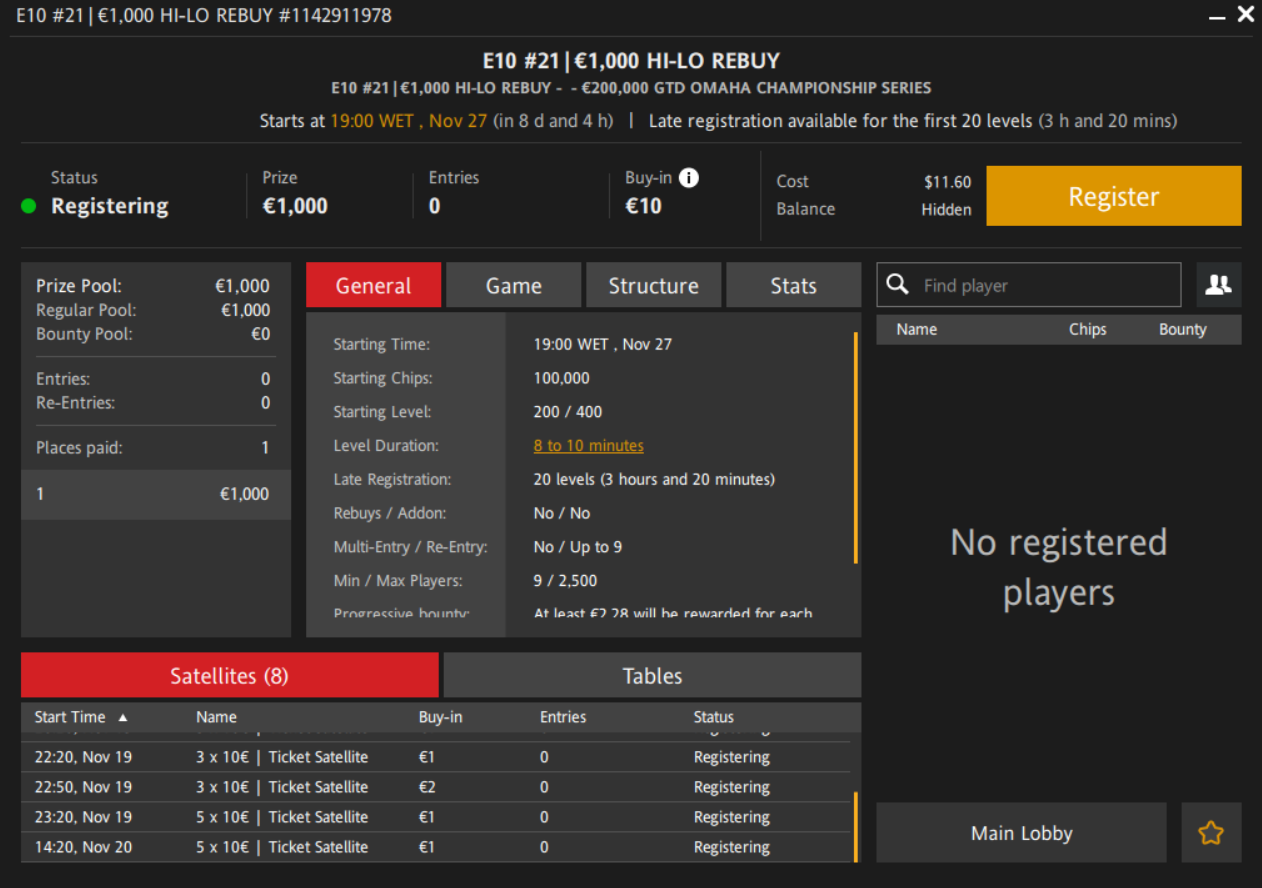1262x888 pixels.
Task: Click the General info panel scrollbar
Action: (x=856, y=448)
